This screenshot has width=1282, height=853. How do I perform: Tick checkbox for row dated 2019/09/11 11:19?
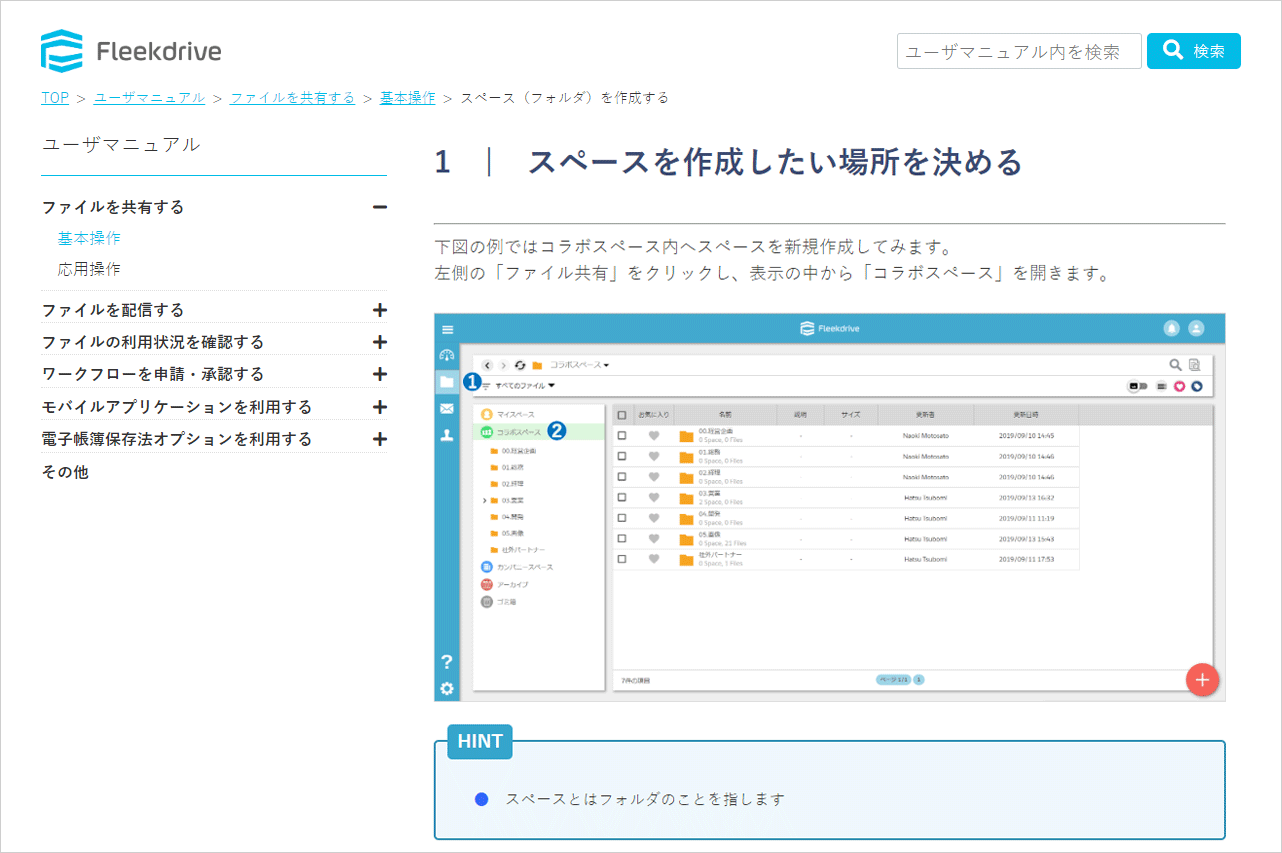click(x=622, y=518)
